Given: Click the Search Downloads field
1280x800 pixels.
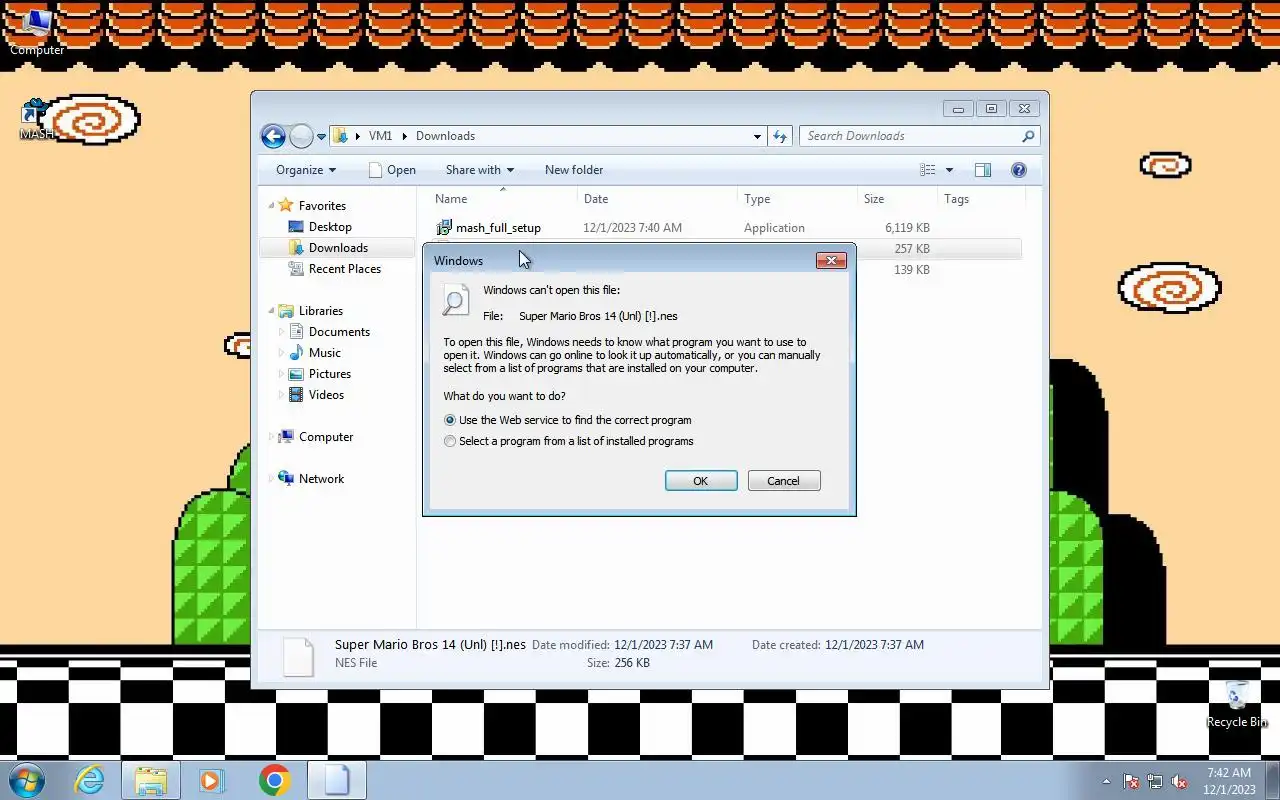Looking at the screenshot, I should click(919, 136).
